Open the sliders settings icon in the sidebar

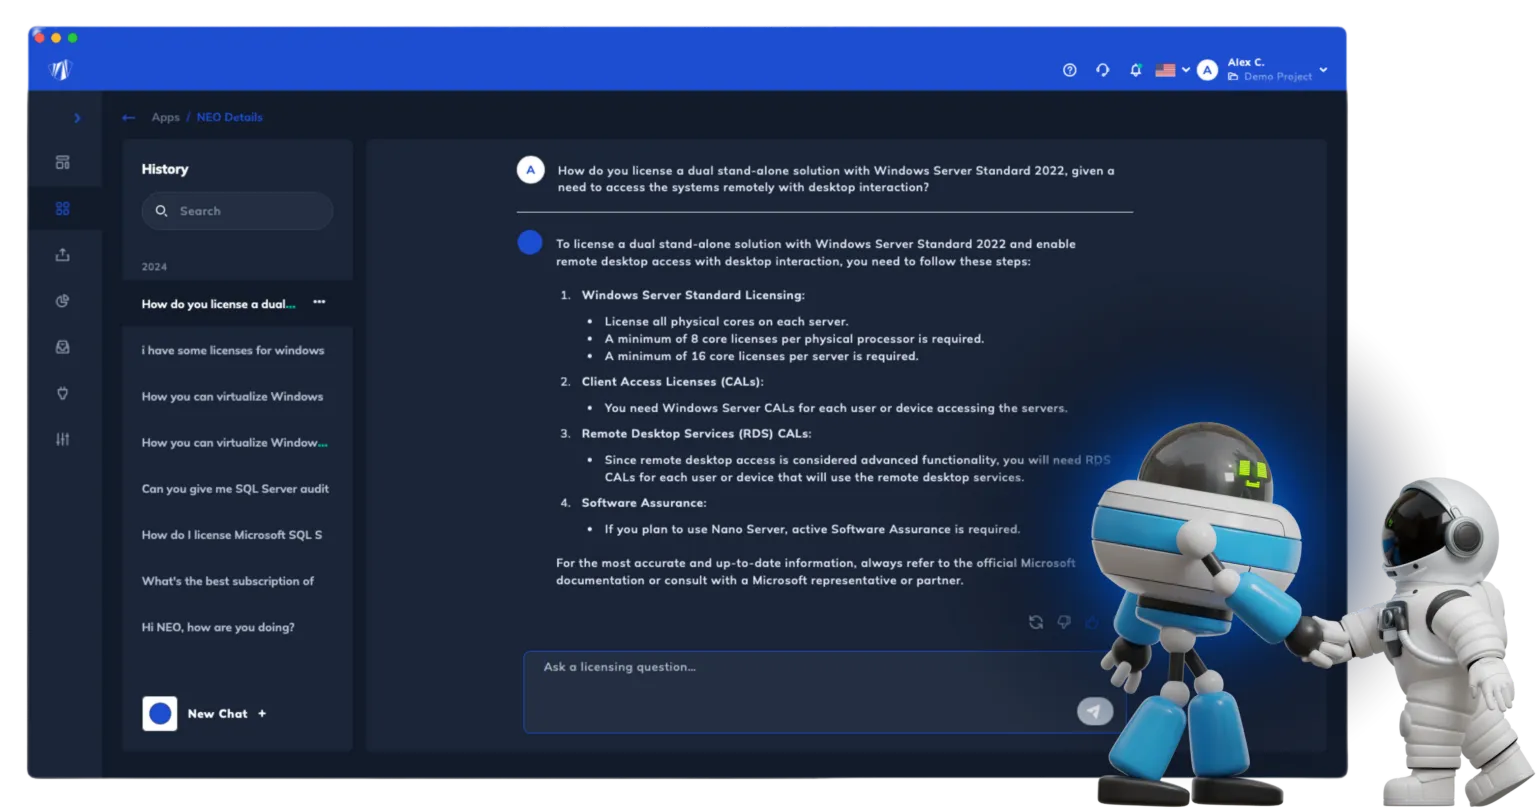(63, 439)
